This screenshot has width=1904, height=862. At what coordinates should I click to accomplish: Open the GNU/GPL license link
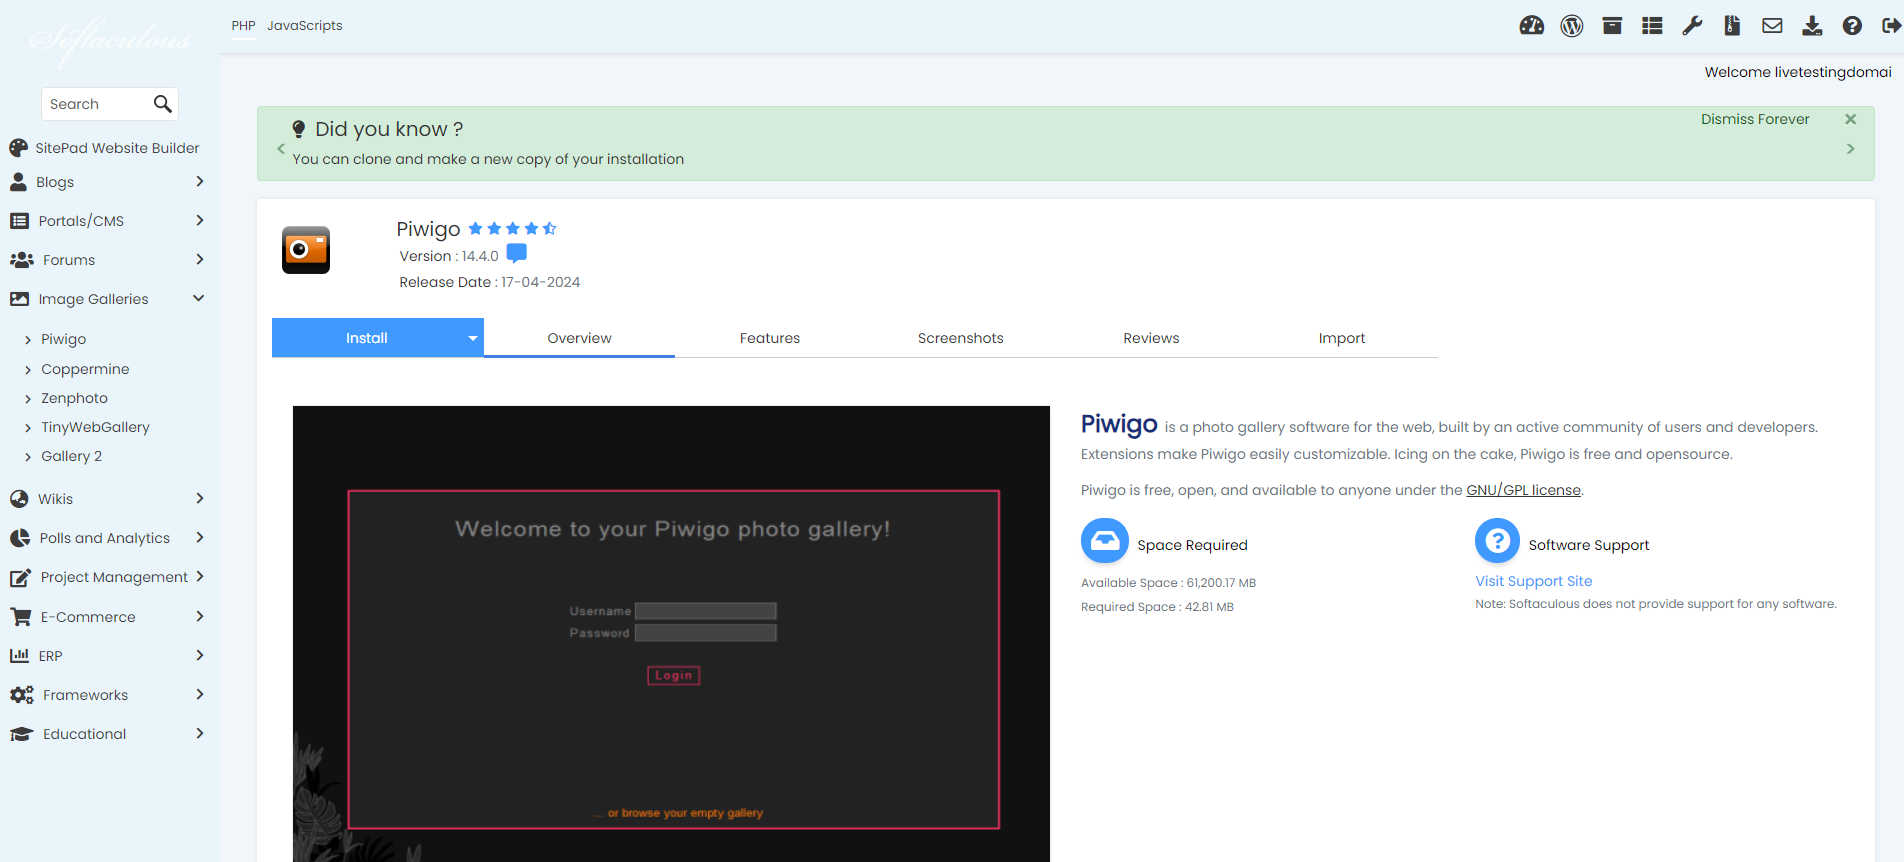click(x=1523, y=490)
